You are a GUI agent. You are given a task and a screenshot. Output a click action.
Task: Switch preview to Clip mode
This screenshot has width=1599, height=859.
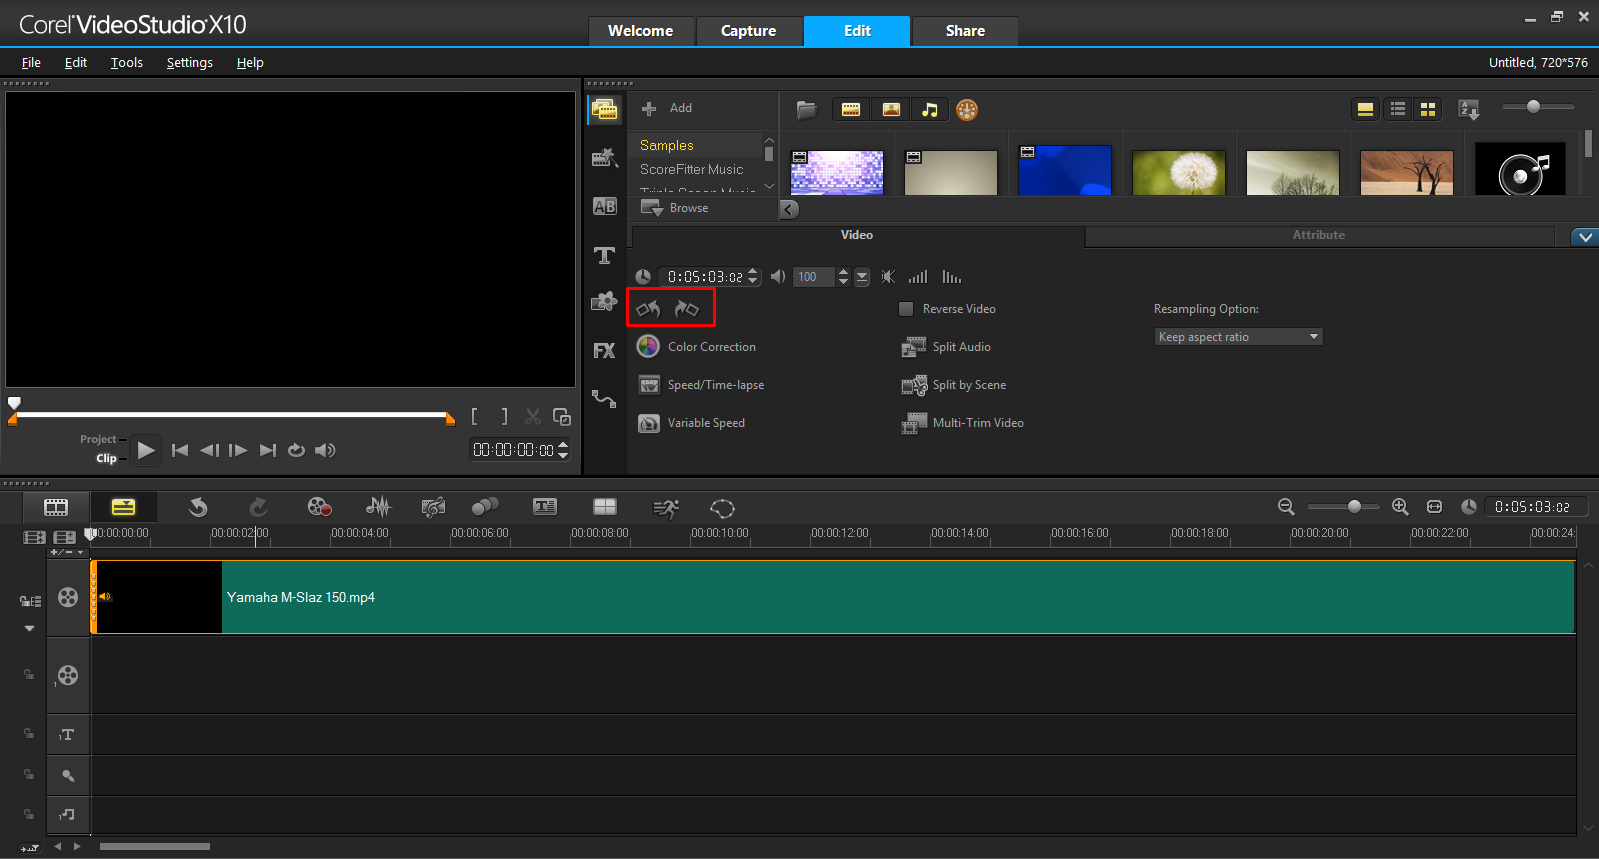106,459
